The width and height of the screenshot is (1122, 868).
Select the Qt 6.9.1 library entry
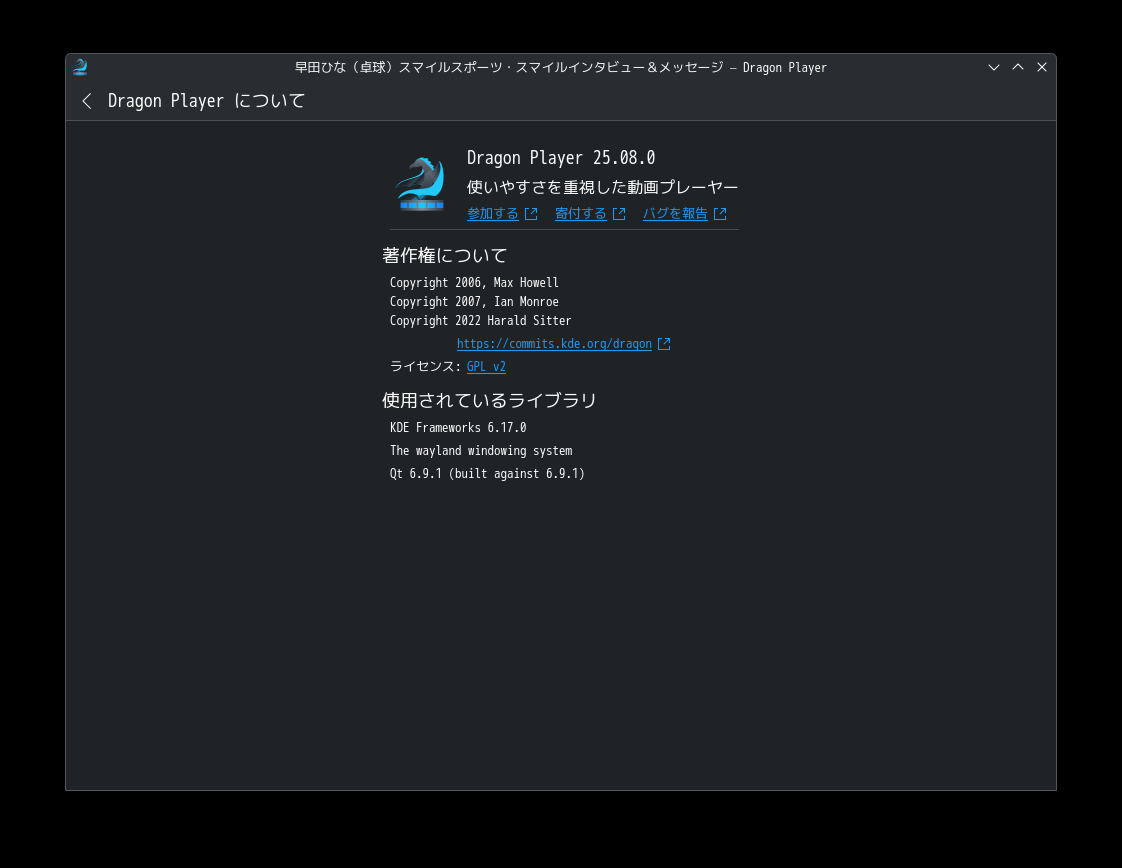click(x=487, y=473)
